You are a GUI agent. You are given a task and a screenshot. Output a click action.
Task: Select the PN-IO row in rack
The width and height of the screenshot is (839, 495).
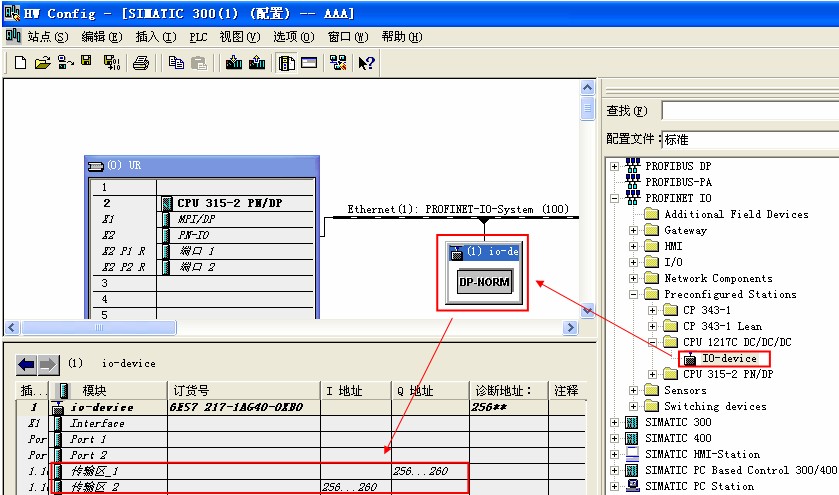coord(202,235)
